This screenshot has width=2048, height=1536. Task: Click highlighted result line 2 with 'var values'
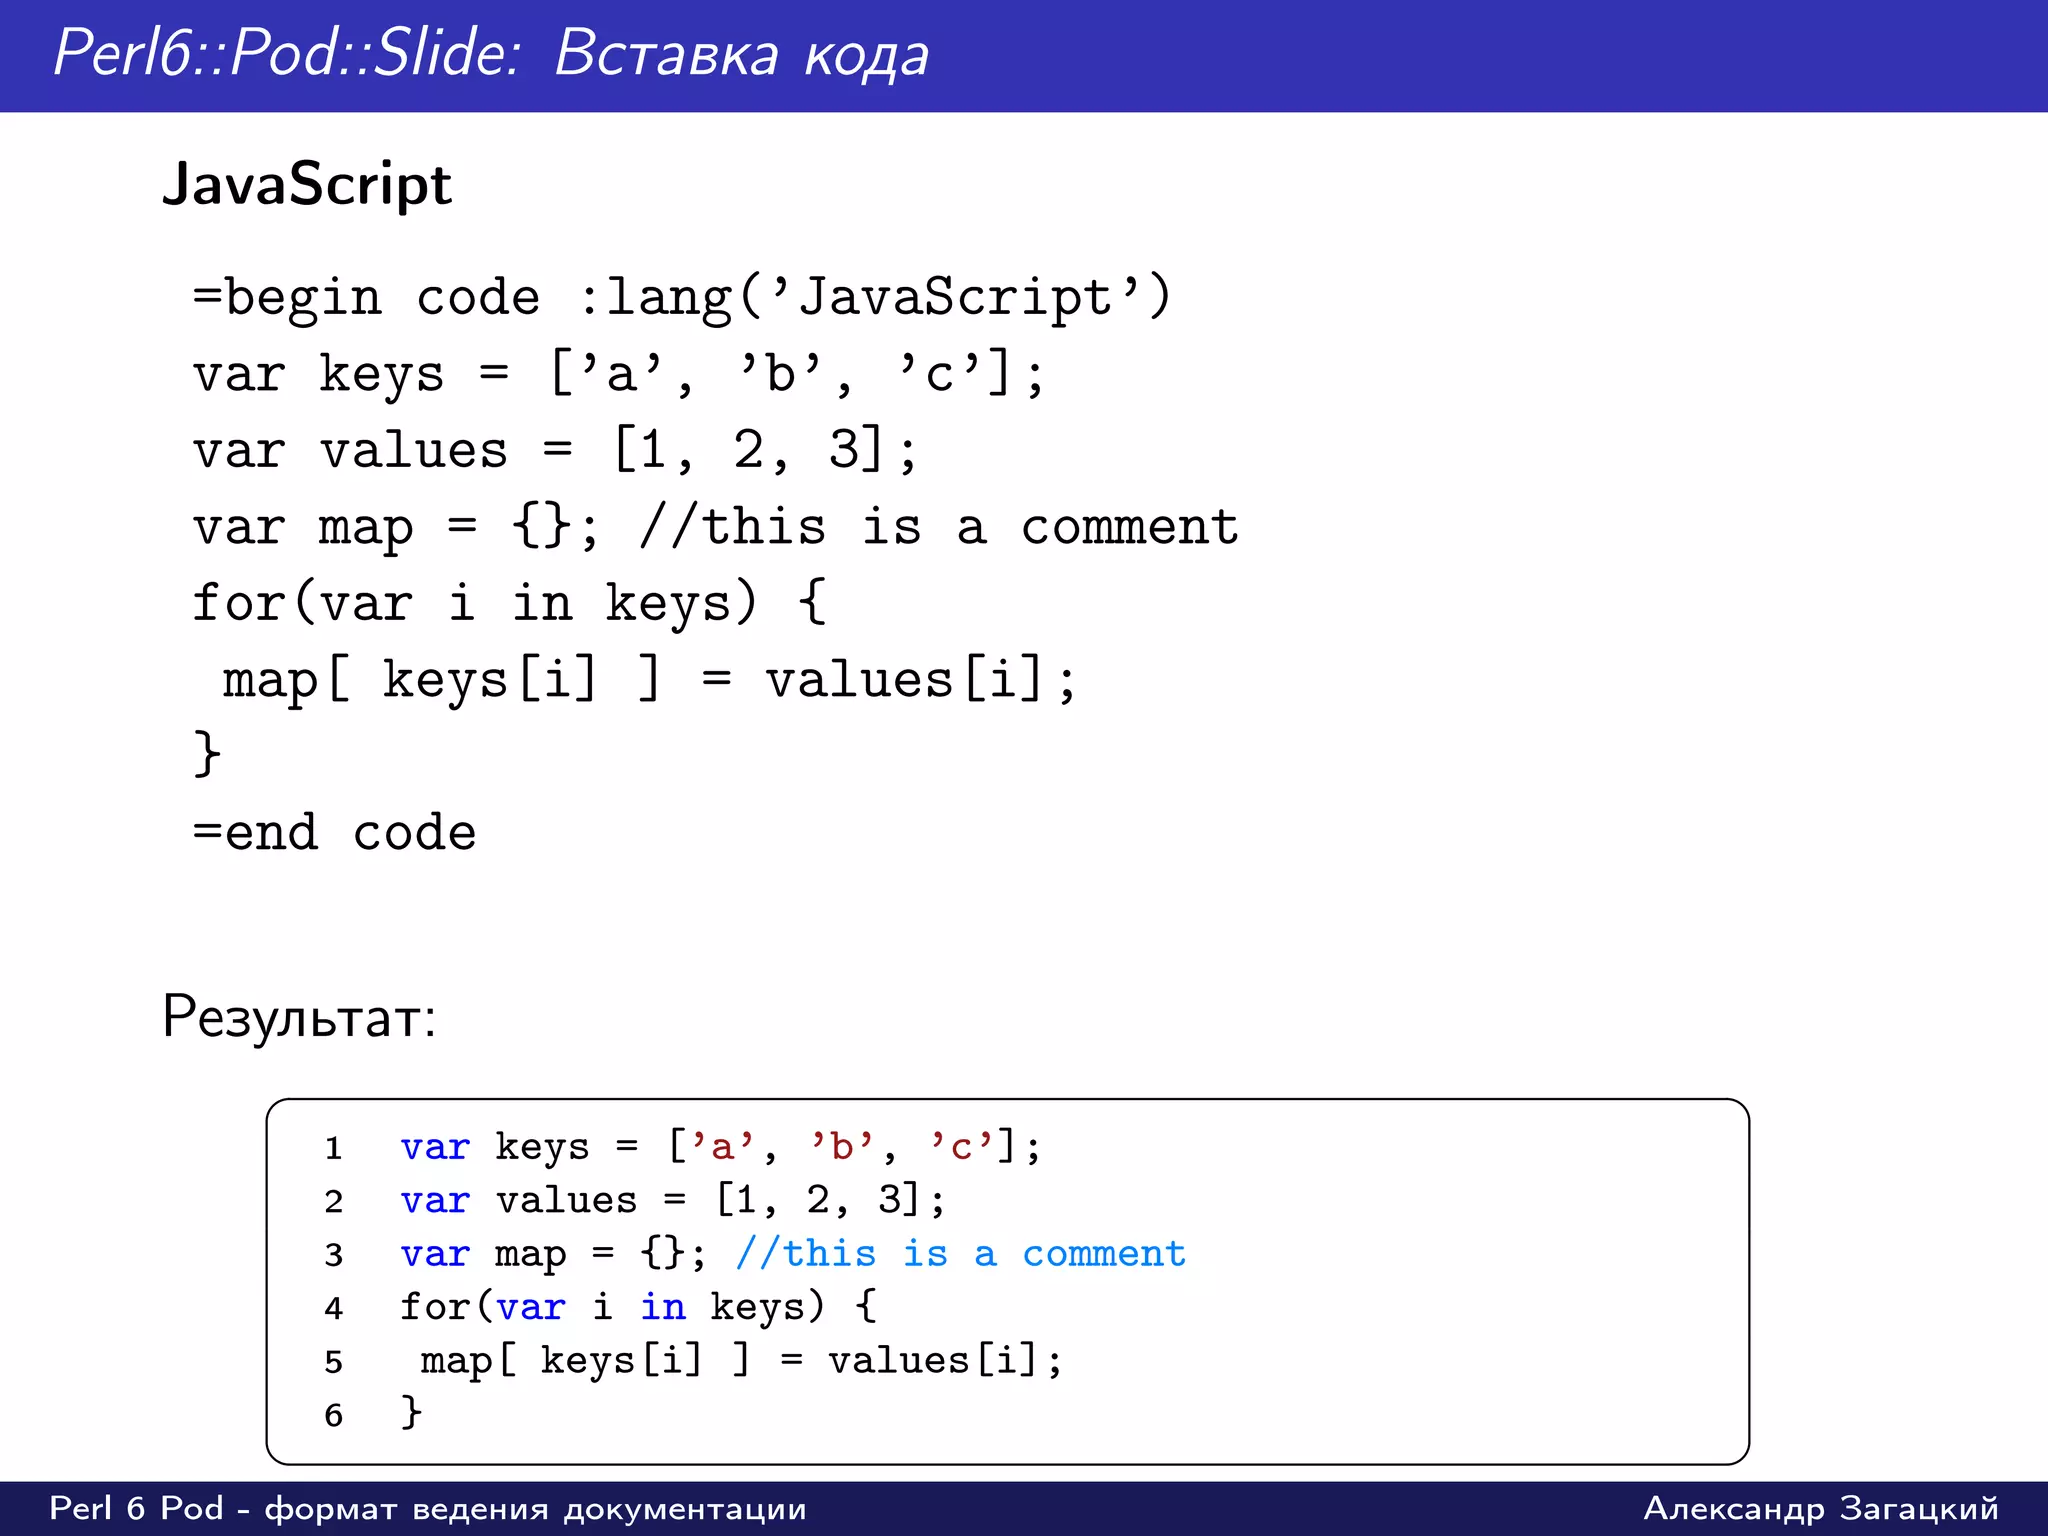(672, 1200)
